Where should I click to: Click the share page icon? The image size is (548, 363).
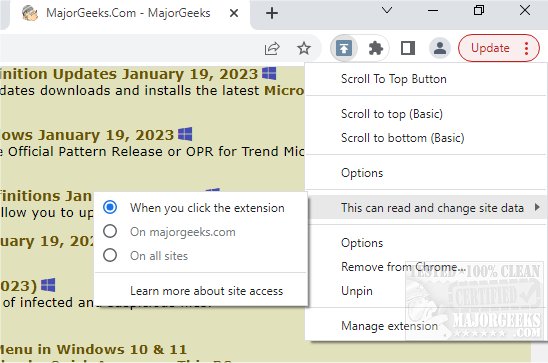272,48
